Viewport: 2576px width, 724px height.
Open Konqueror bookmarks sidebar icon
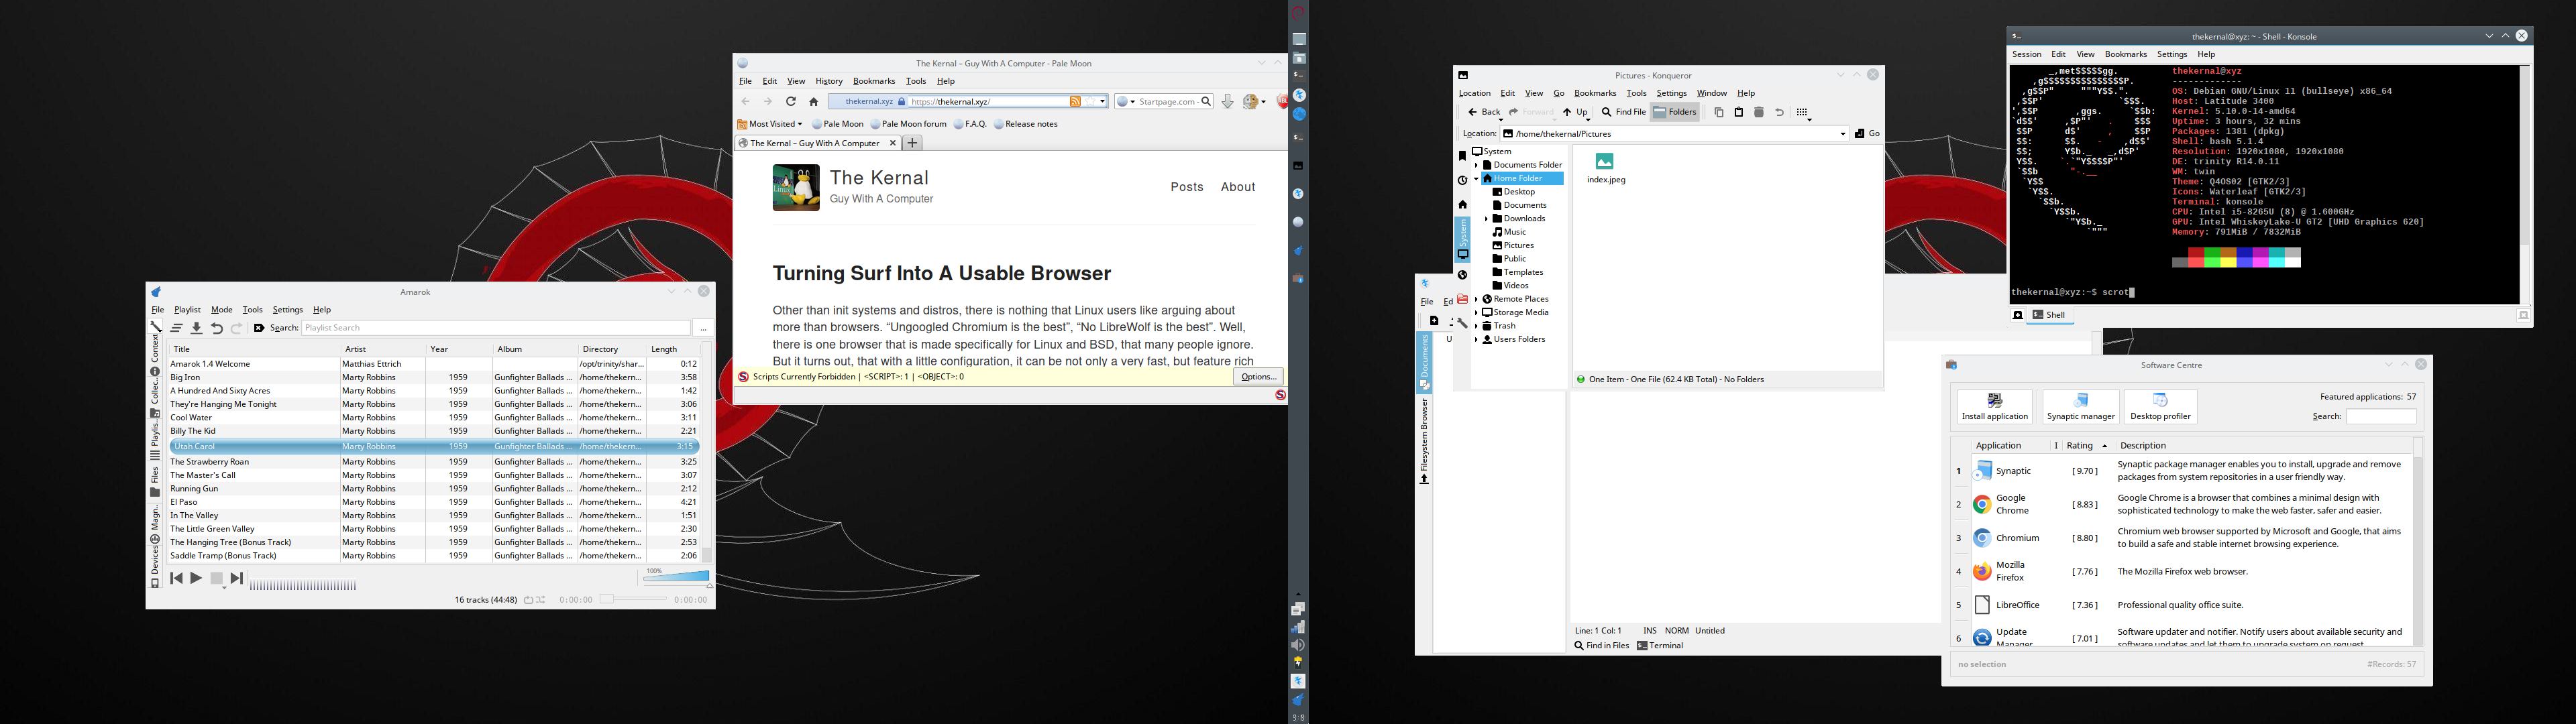tap(1462, 156)
